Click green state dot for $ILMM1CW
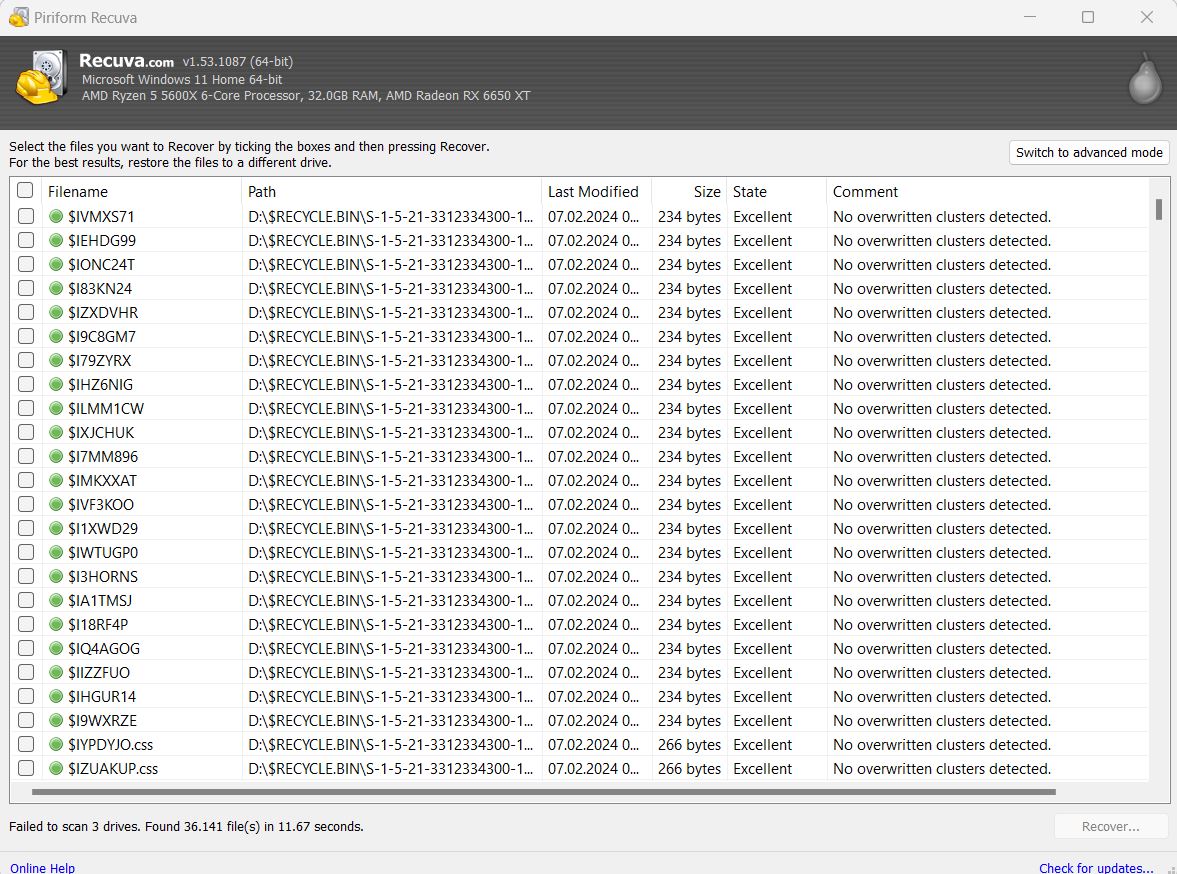 tap(56, 408)
